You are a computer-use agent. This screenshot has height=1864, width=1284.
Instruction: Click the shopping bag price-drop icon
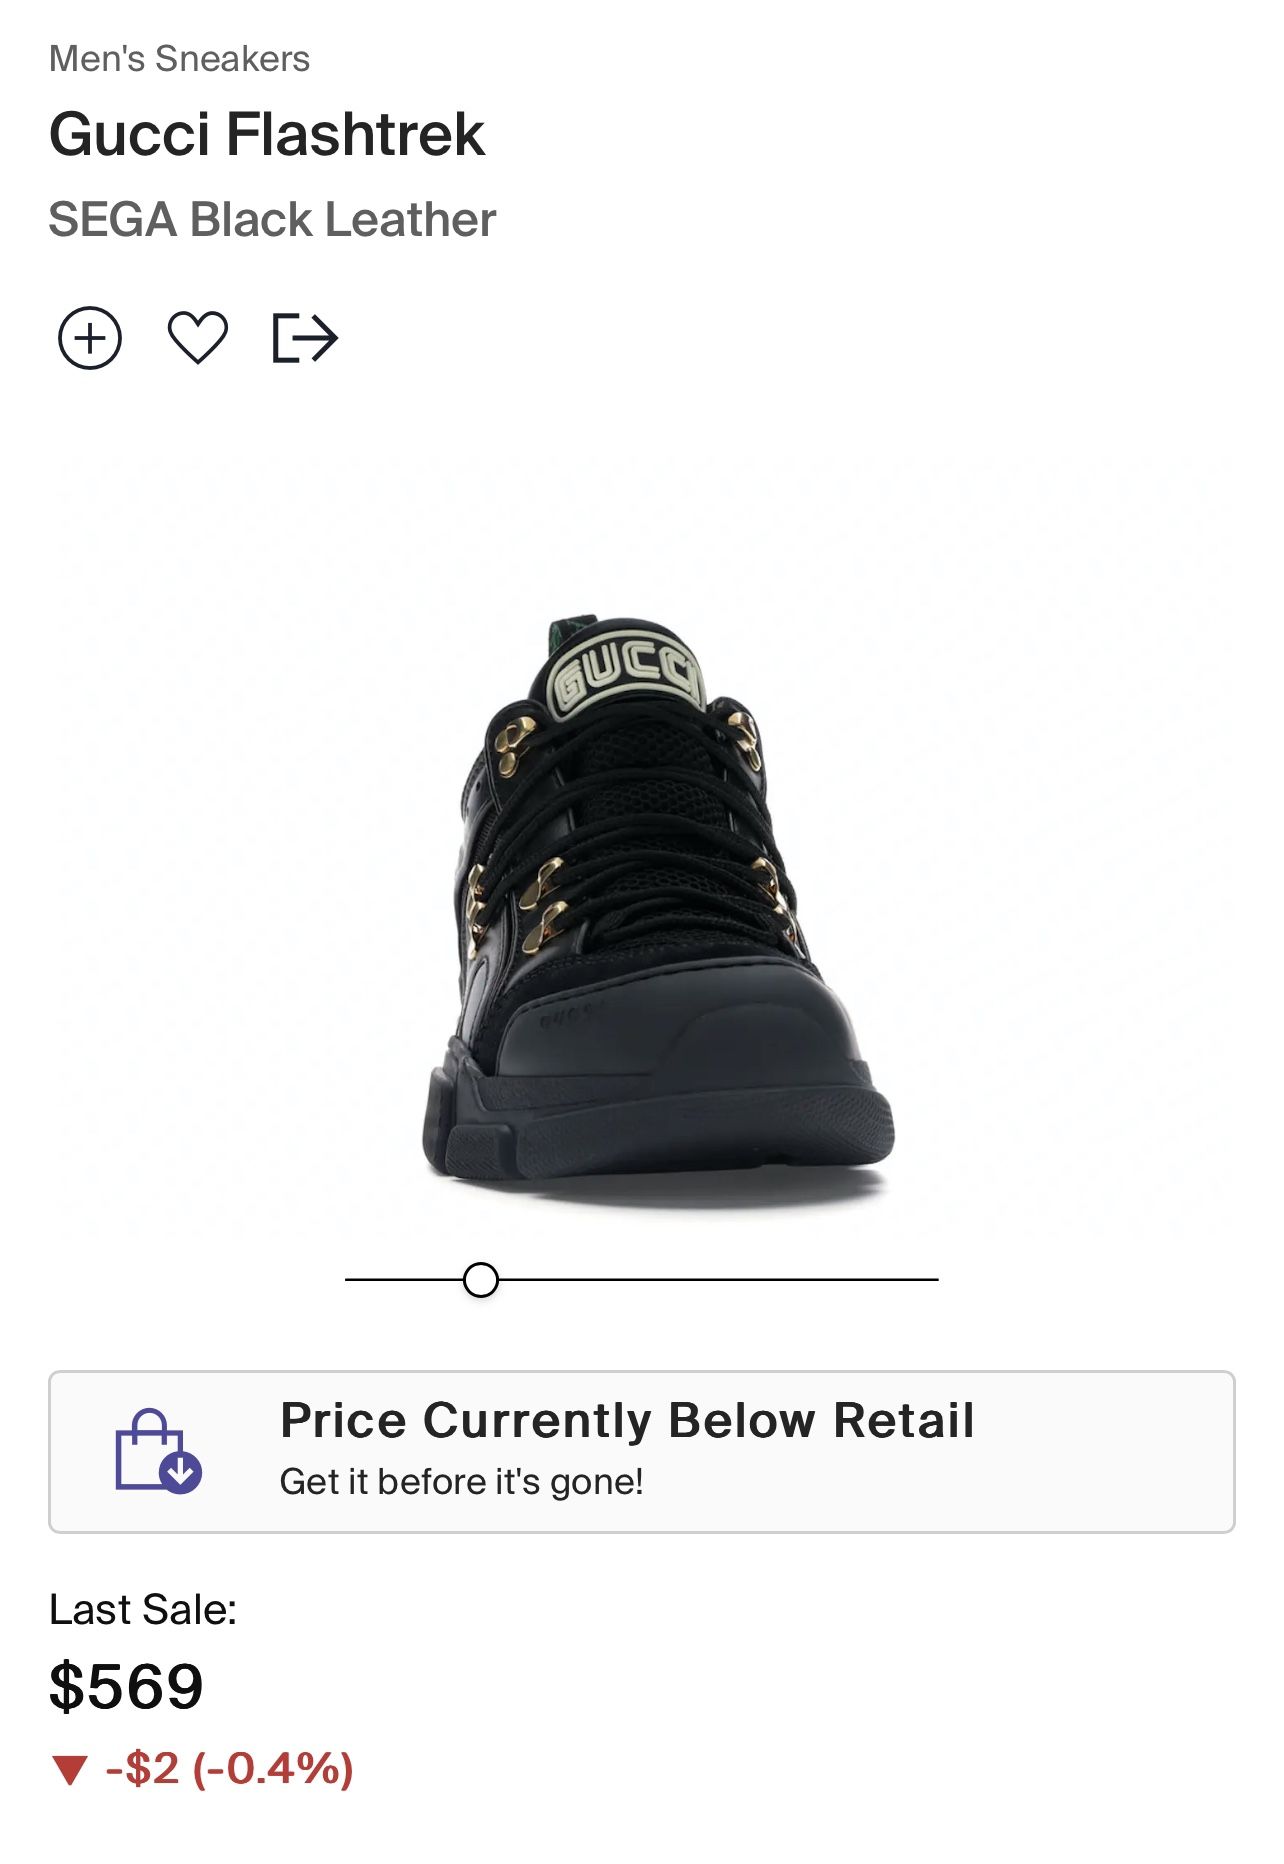click(x=158, y=1451)
